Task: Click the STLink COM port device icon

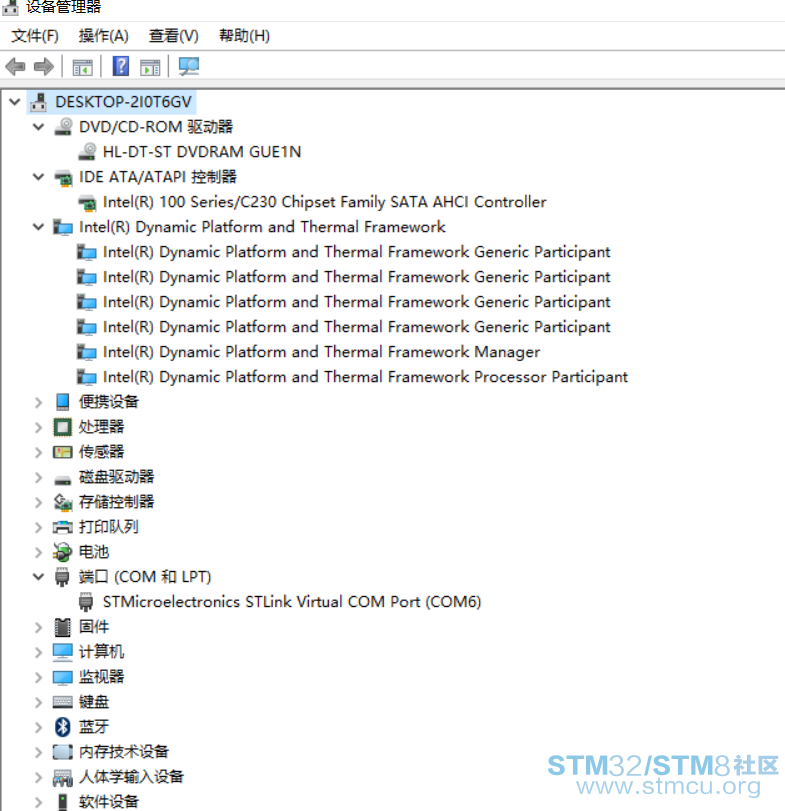Action: (86, 602)
